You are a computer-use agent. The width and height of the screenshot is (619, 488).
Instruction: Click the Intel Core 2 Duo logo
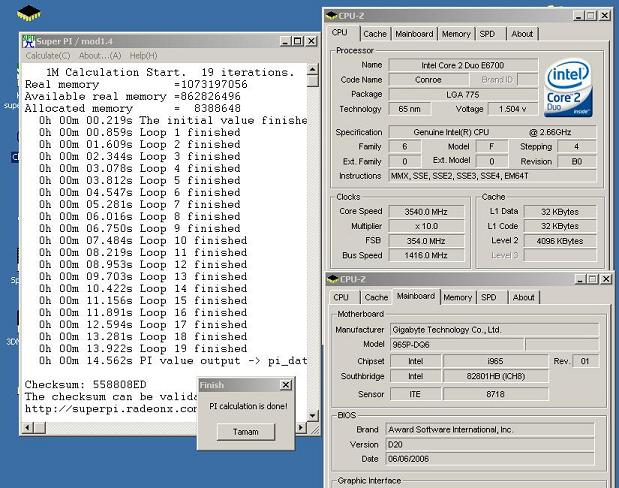[568, 88]
